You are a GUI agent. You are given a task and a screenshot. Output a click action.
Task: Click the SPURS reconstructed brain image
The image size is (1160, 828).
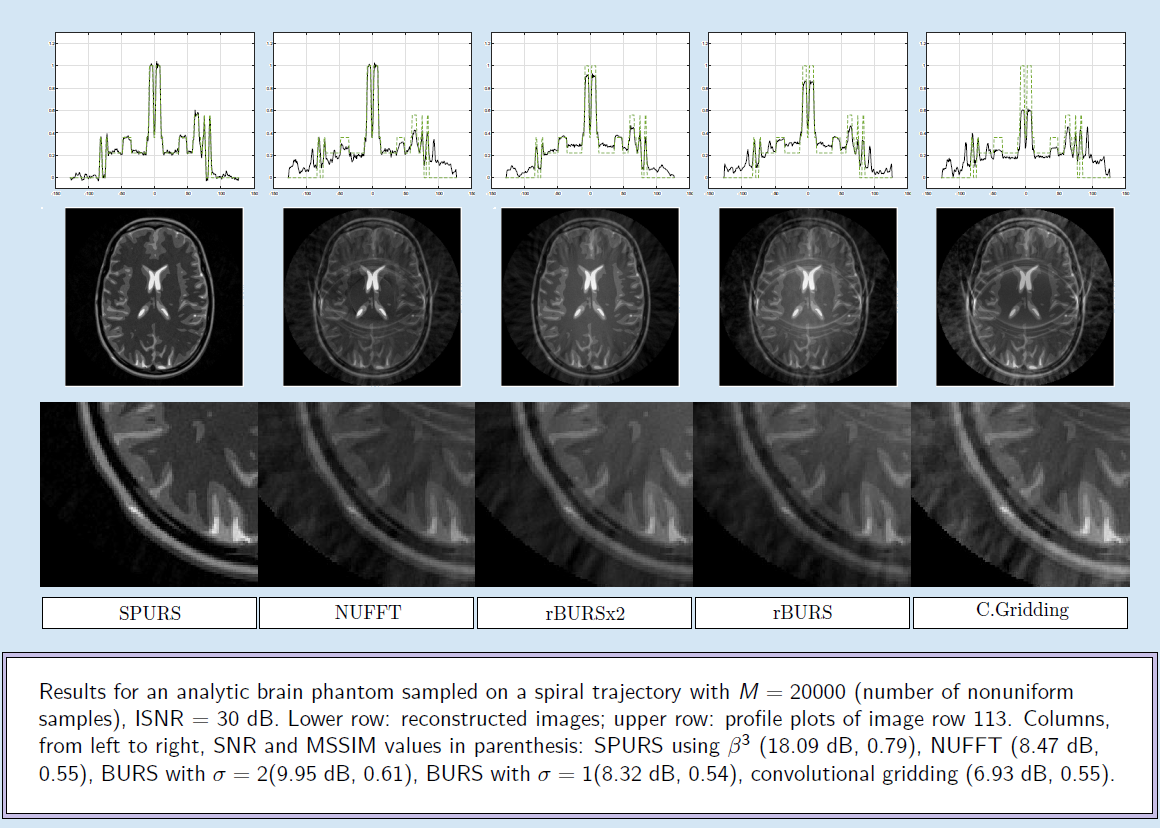154,297
